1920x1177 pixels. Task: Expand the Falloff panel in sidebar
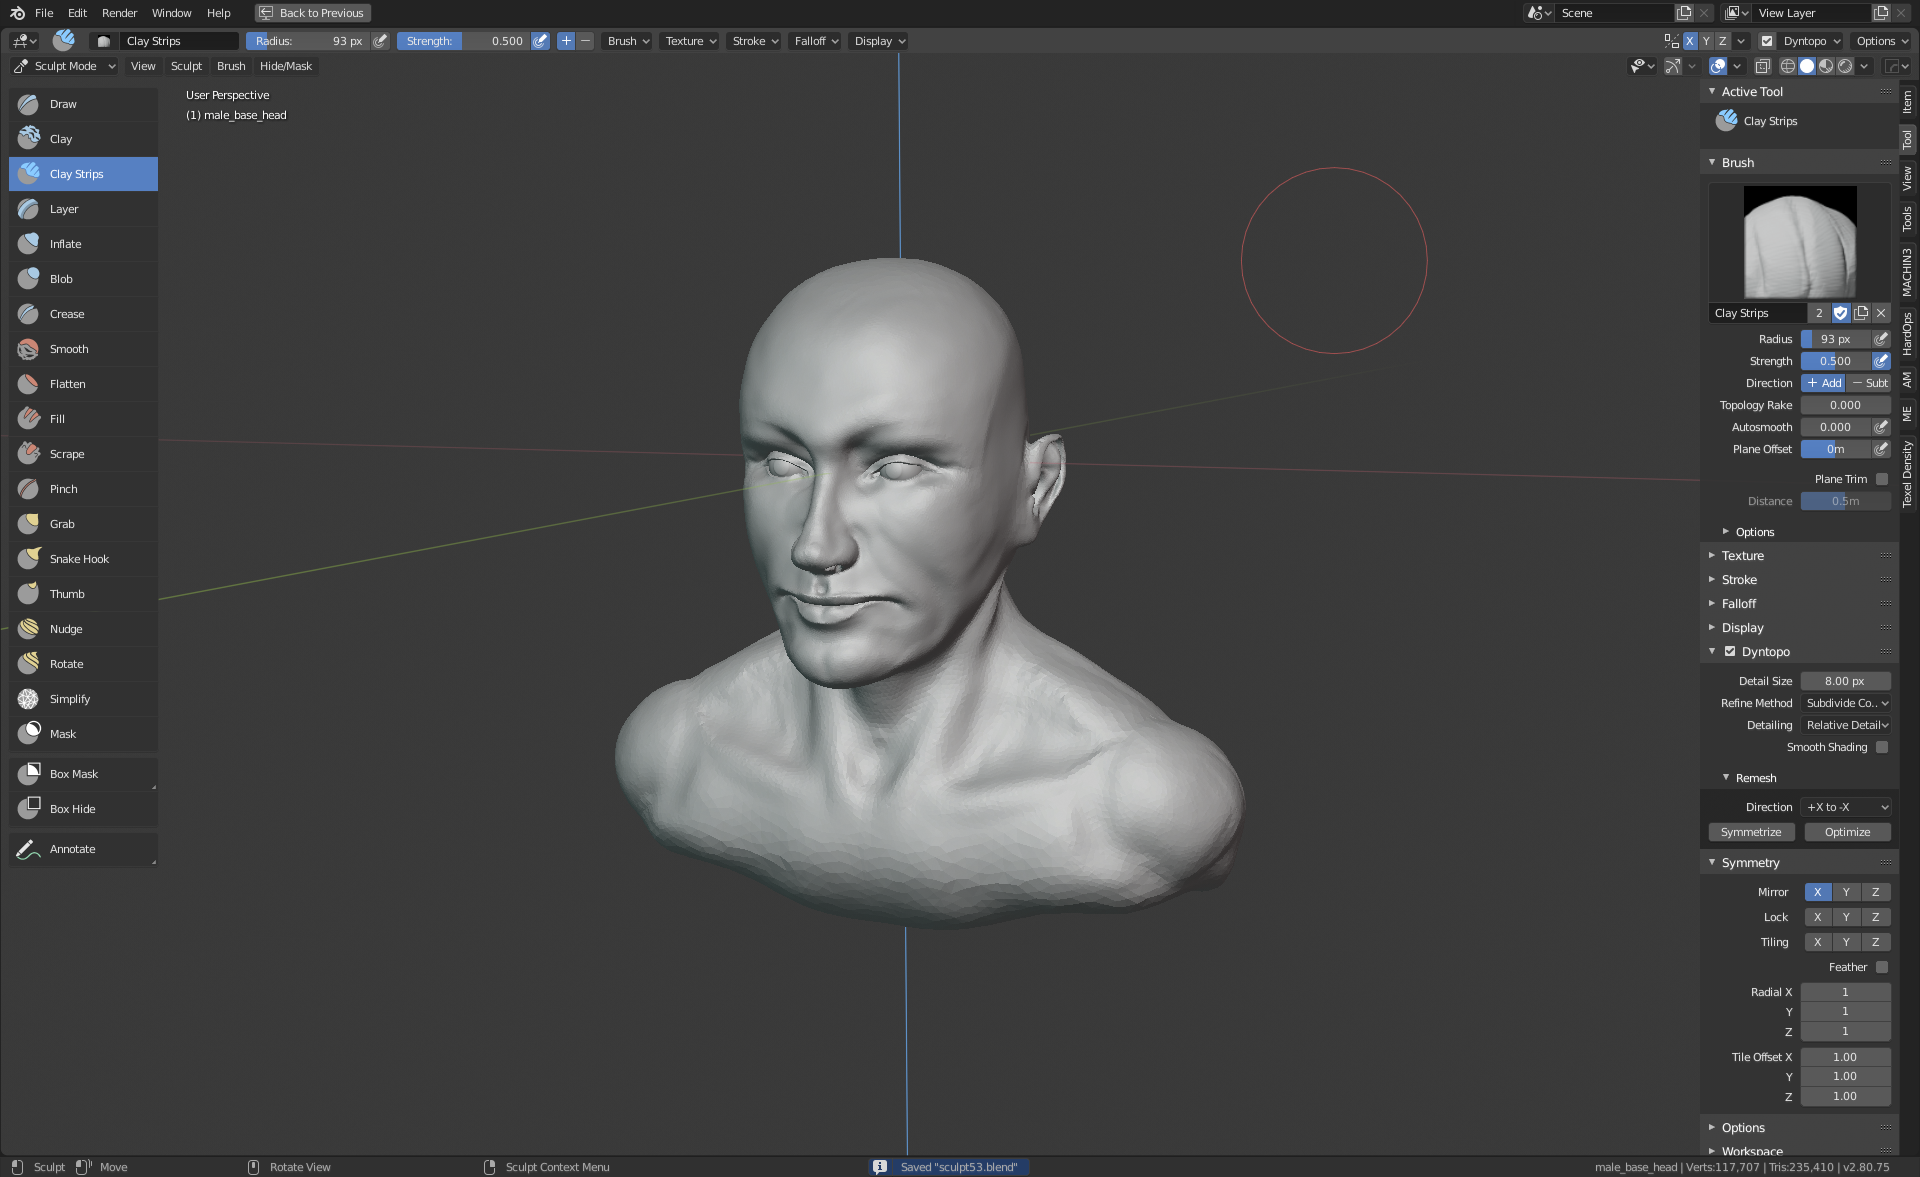[1739, 604]
